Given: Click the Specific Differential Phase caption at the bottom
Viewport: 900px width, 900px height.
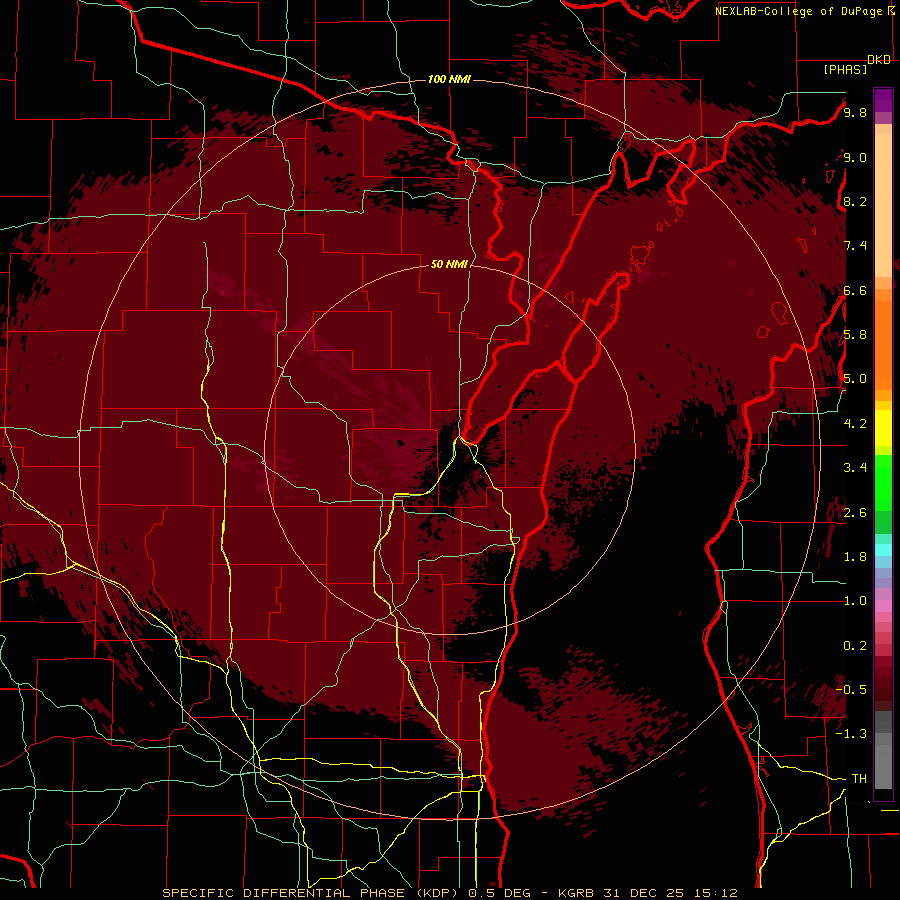Looking at the screenshot, I should 450,893.
